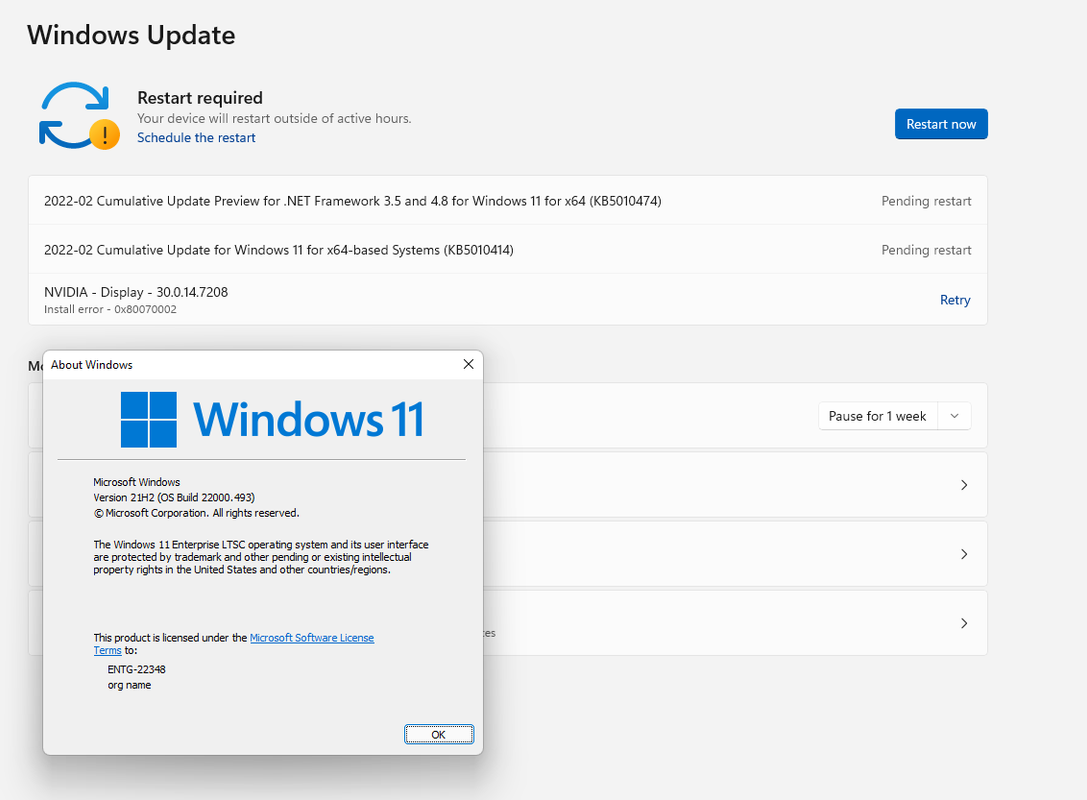
Task: Click the Restart required heading
Action: 200,98
